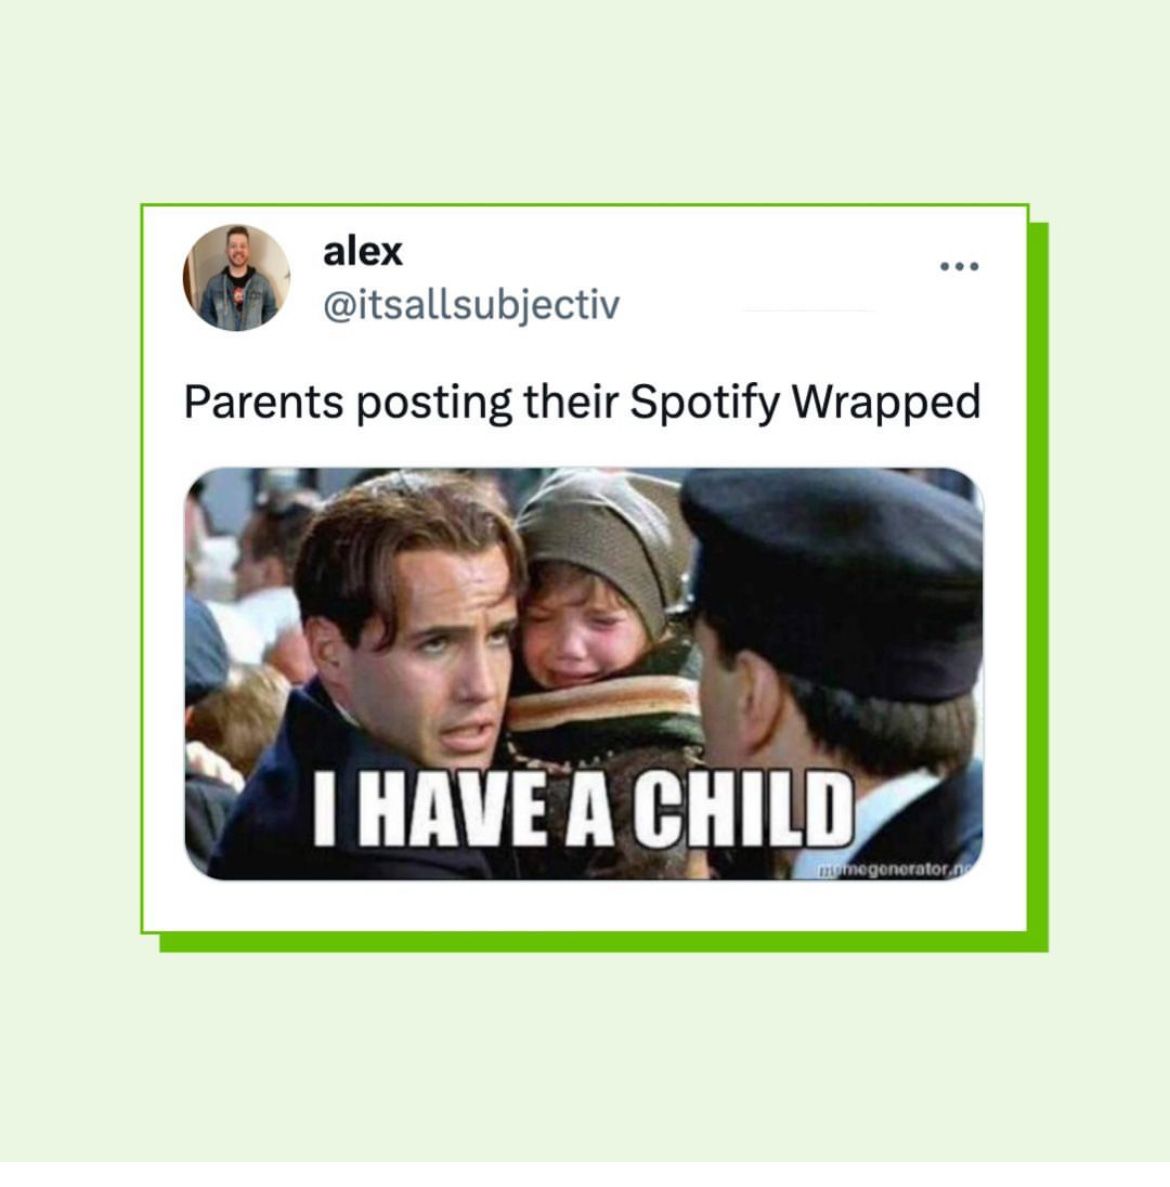Click the word "Wrapped" in the tweet
1170x1187 pixels.
(886, 402)
